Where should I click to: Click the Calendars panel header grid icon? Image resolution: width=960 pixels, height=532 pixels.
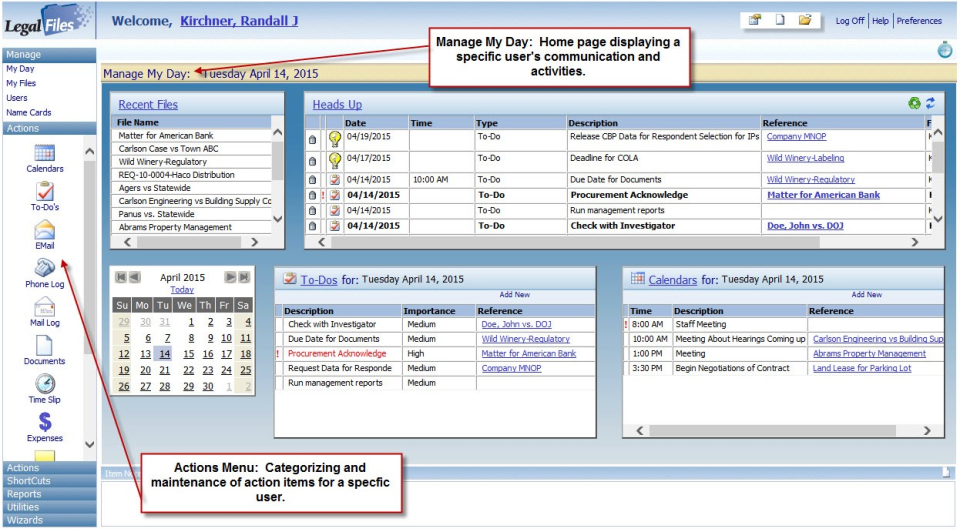[637, 279]
